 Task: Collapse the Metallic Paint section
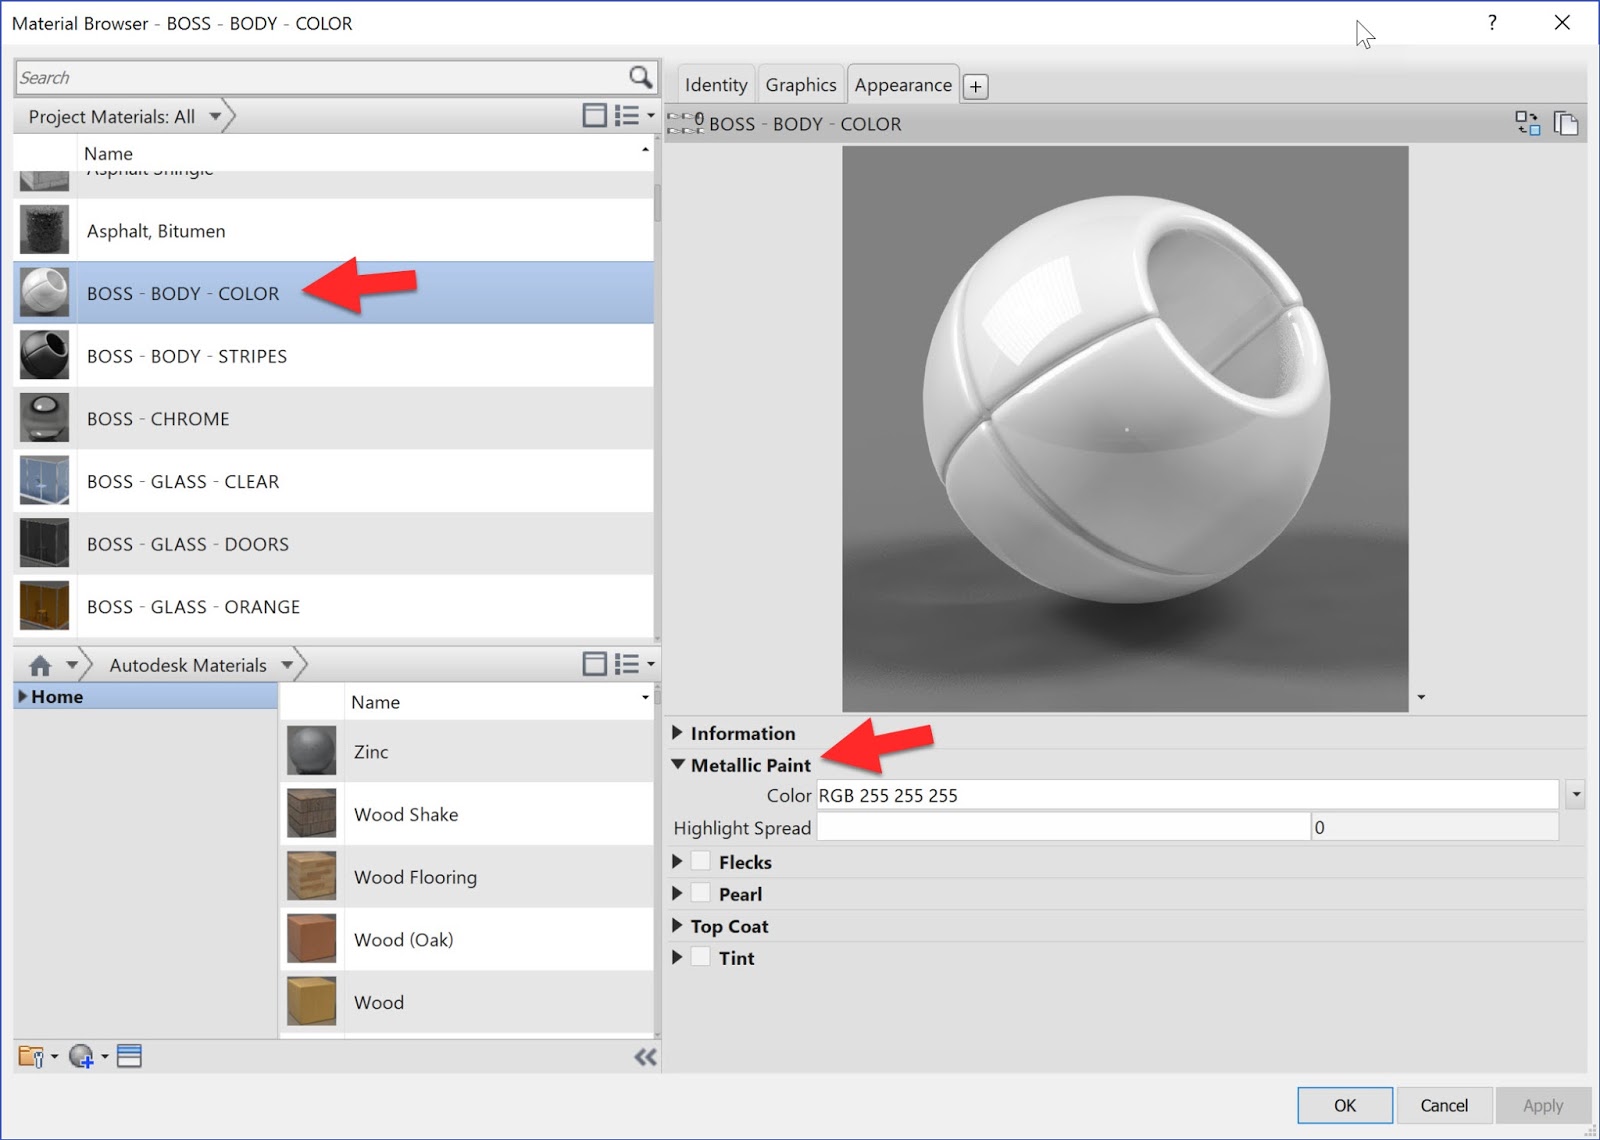tap(679, 765)
